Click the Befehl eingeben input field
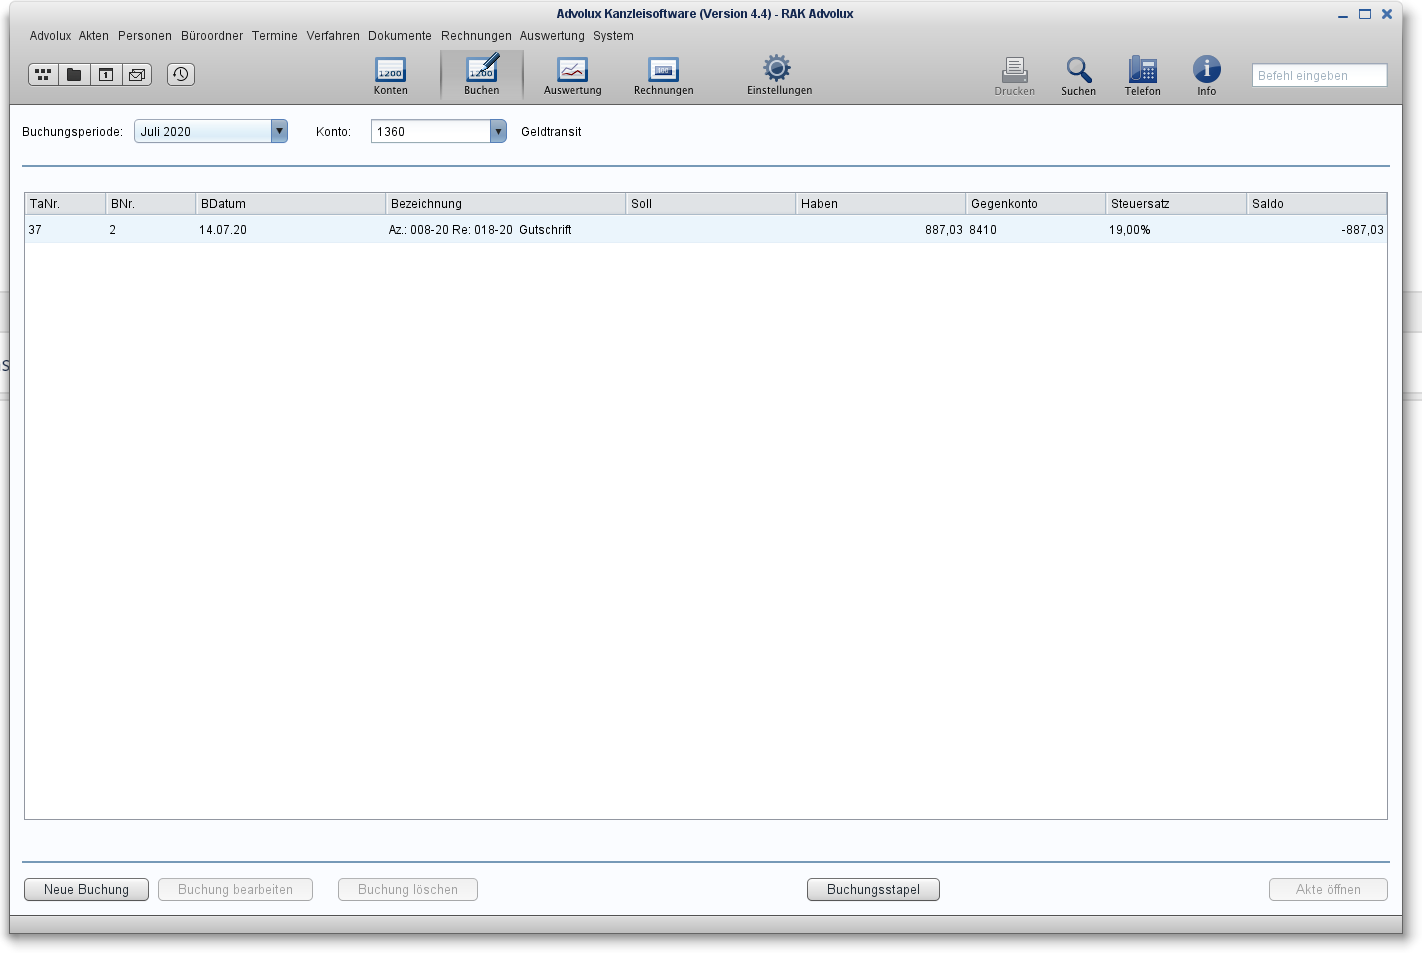 coord(1319,75)
